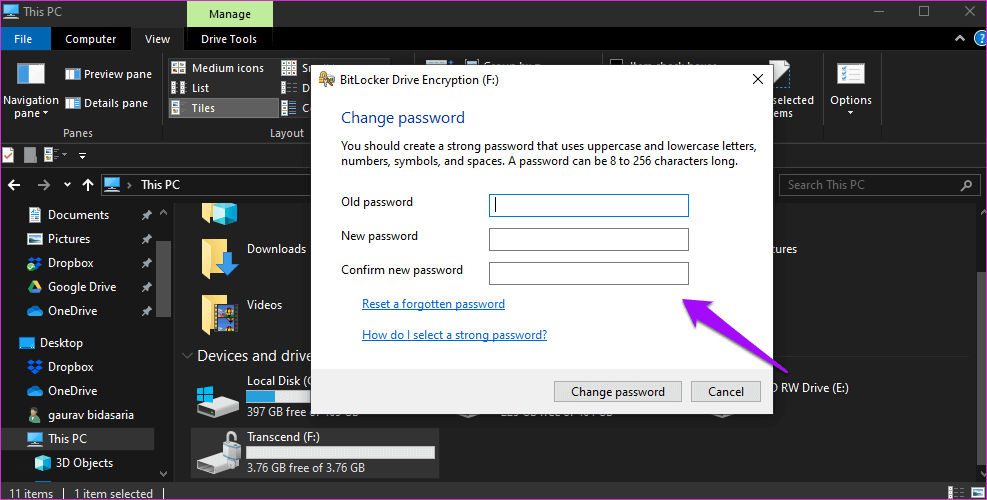Select the Transcend (F:) drive
The height and width of the screenshot is (500, 987).
point(315,453)
